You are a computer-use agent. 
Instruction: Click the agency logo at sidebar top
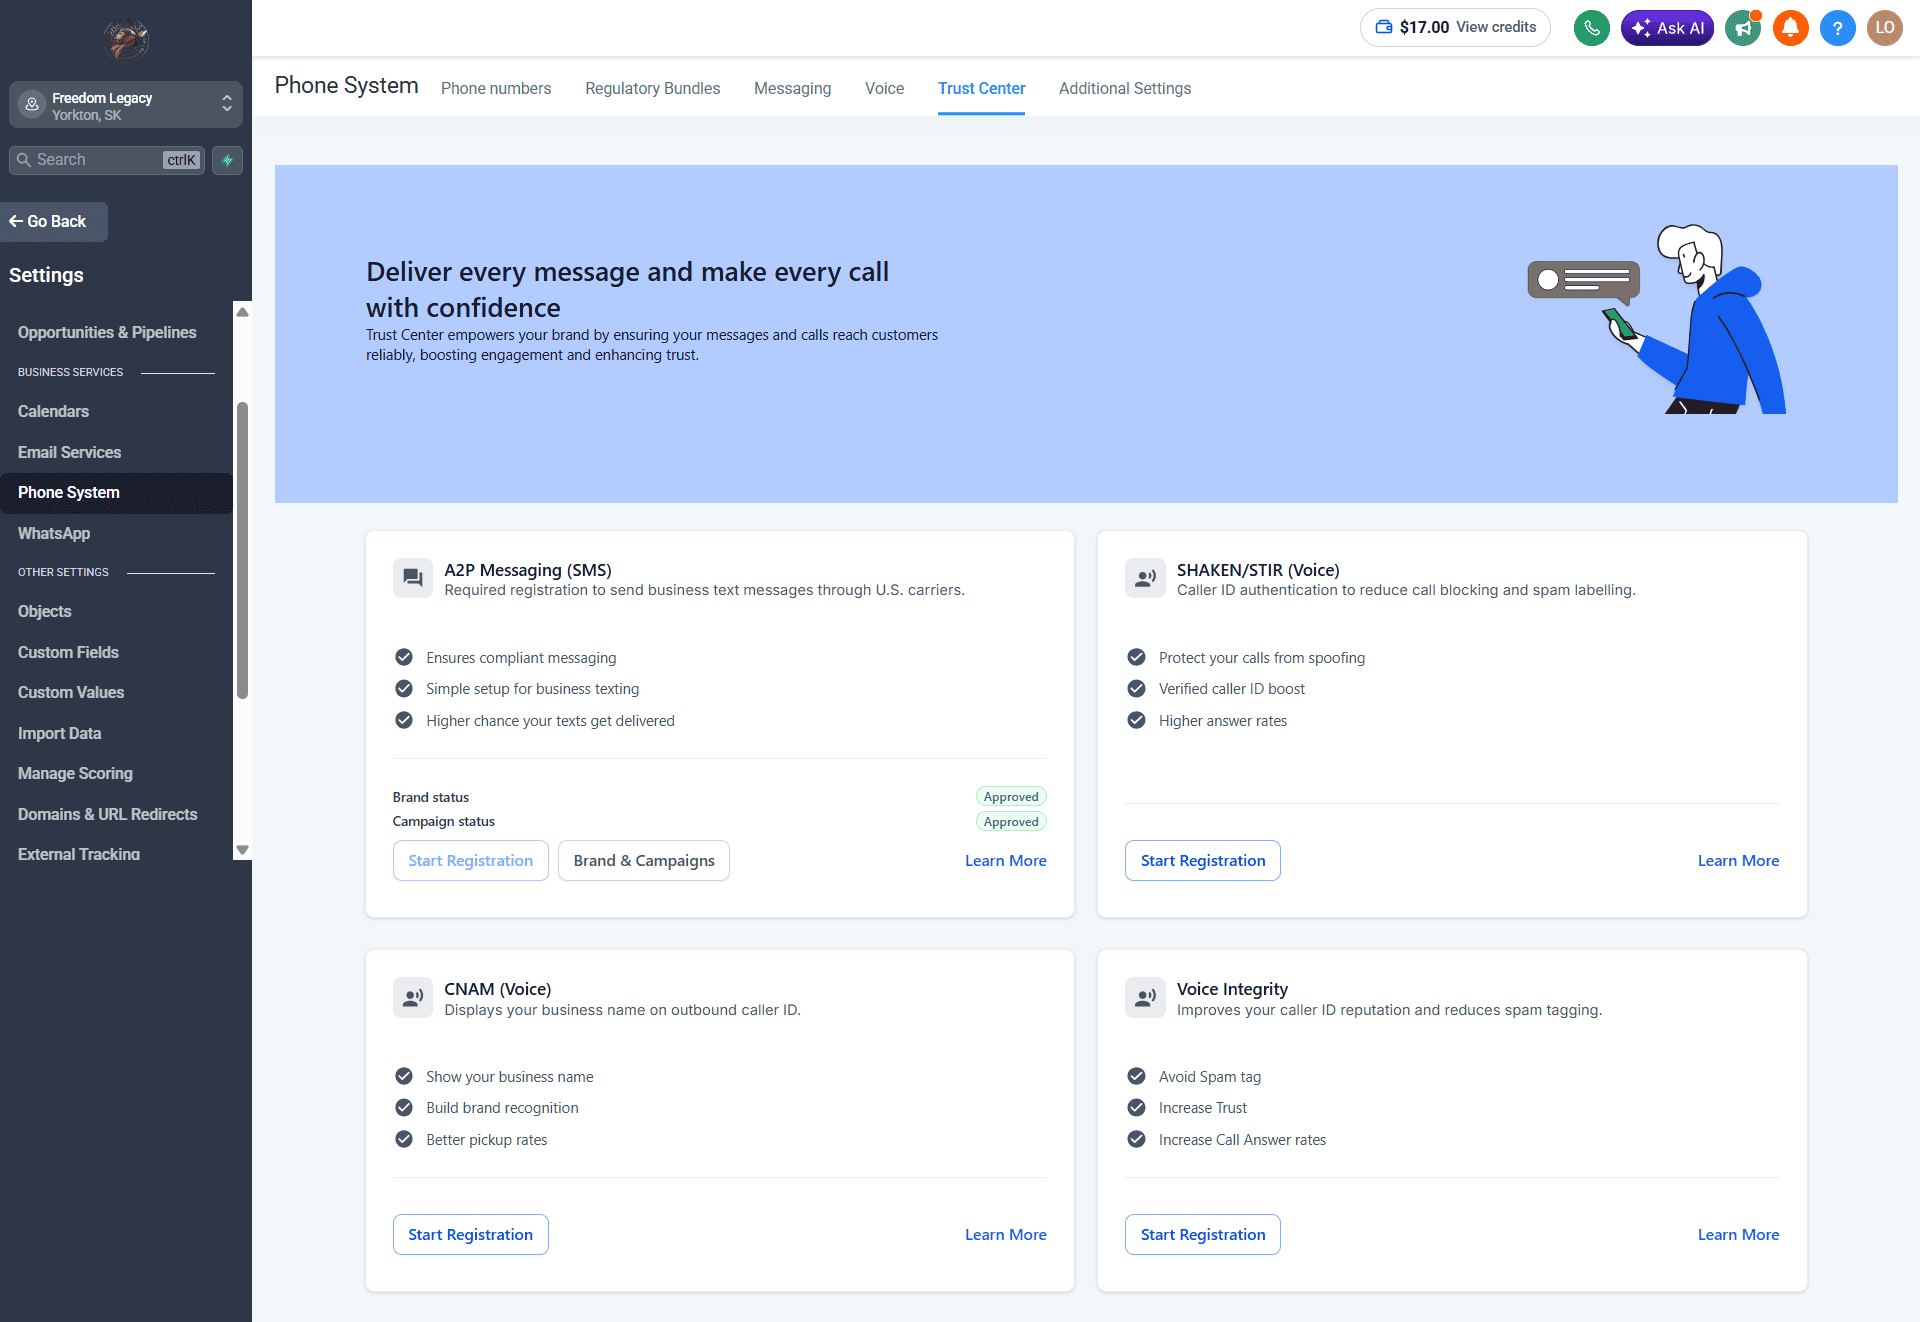[x=126, y=40]
